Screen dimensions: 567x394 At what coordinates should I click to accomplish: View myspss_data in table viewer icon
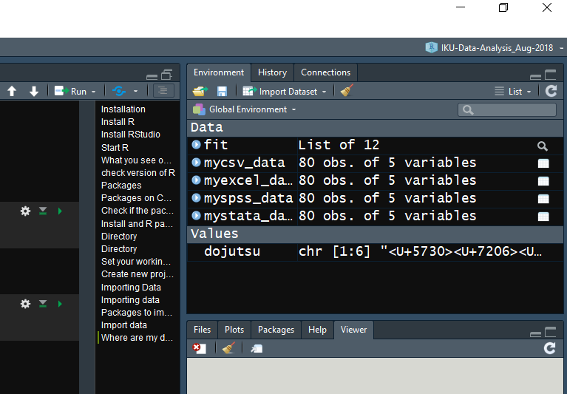543,199
